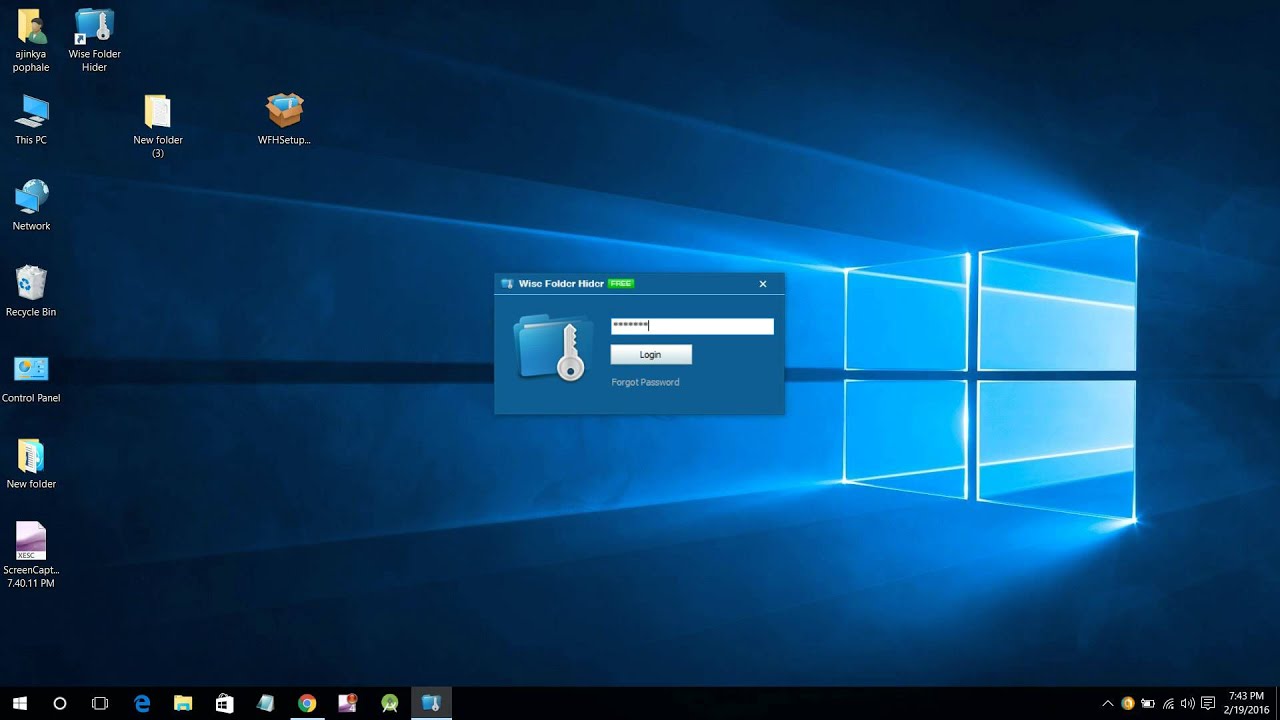1280x720 pixels.
Task: Open the Android Studio taskbar icon
Action: (x=390, y=703)
